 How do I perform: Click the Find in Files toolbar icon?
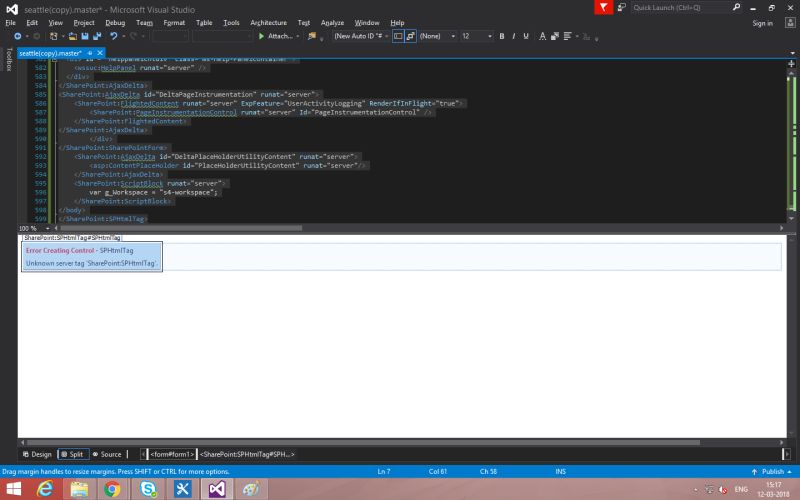312,36
